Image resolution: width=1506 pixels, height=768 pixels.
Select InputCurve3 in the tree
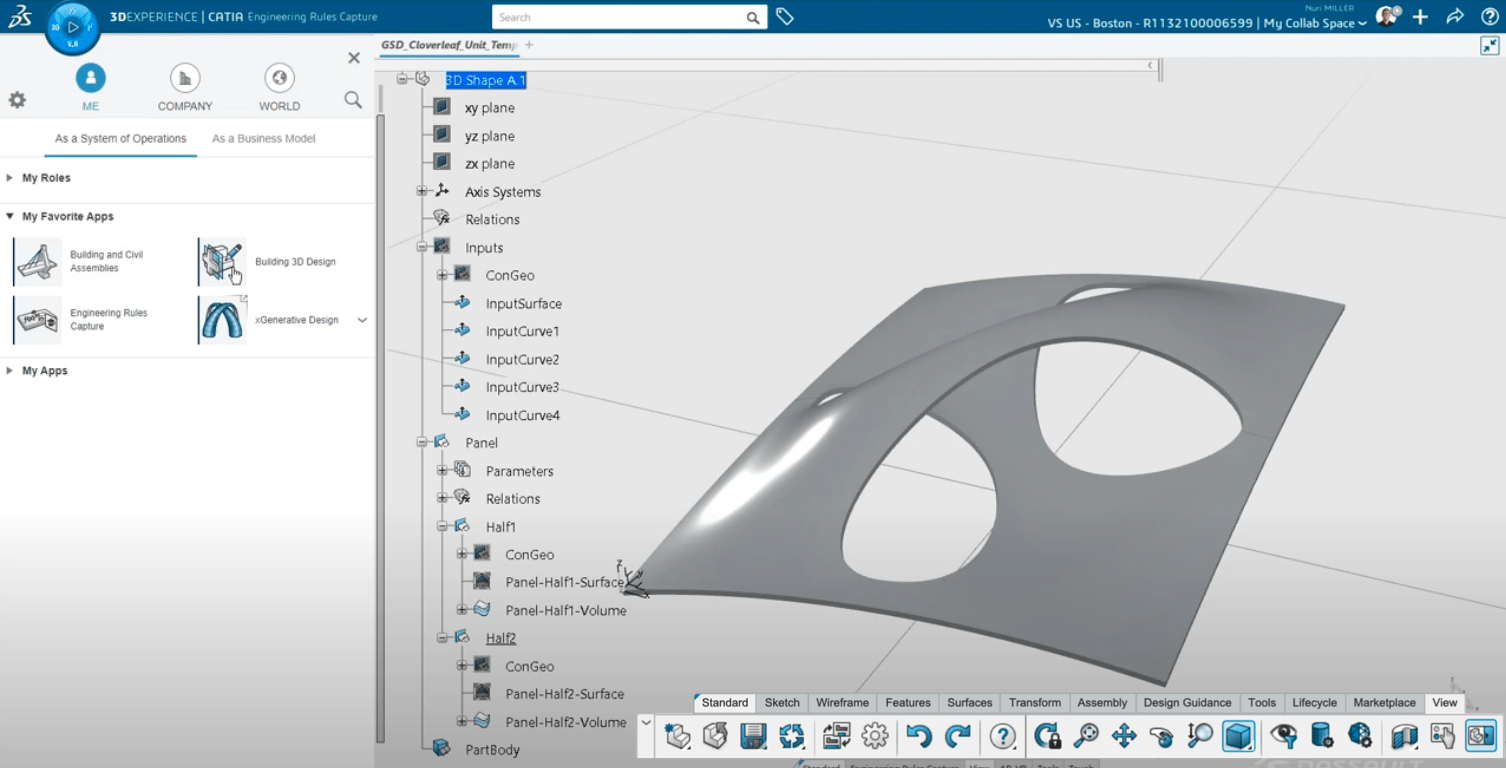(522, 387)
